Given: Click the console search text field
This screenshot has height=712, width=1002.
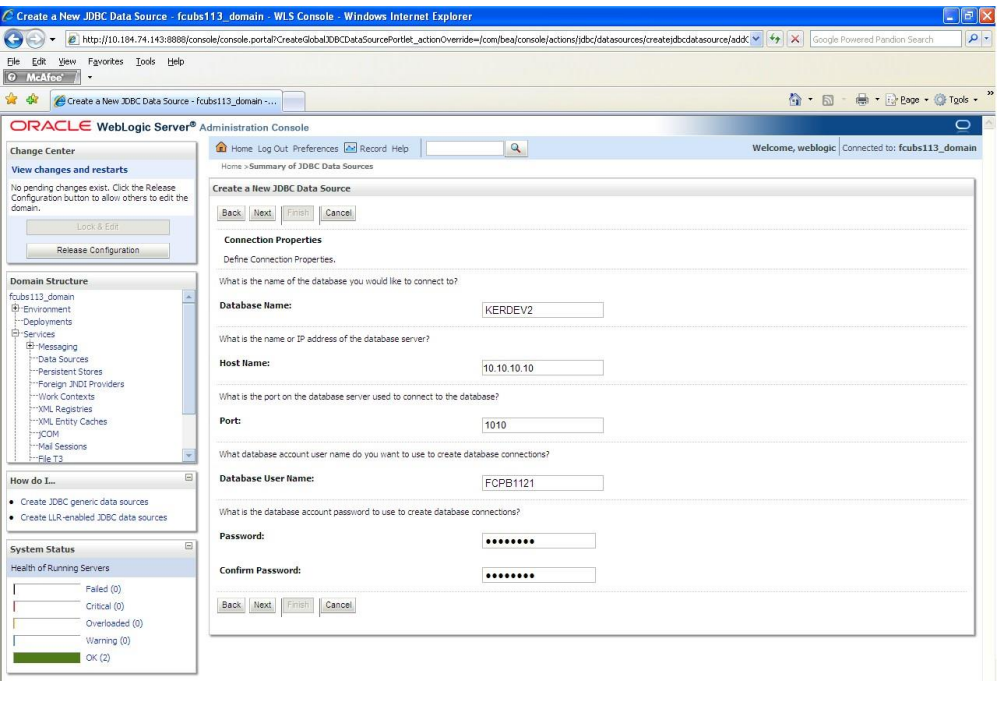Looking at the screenshot, I should pyautogui.click(x=465, y=148).
